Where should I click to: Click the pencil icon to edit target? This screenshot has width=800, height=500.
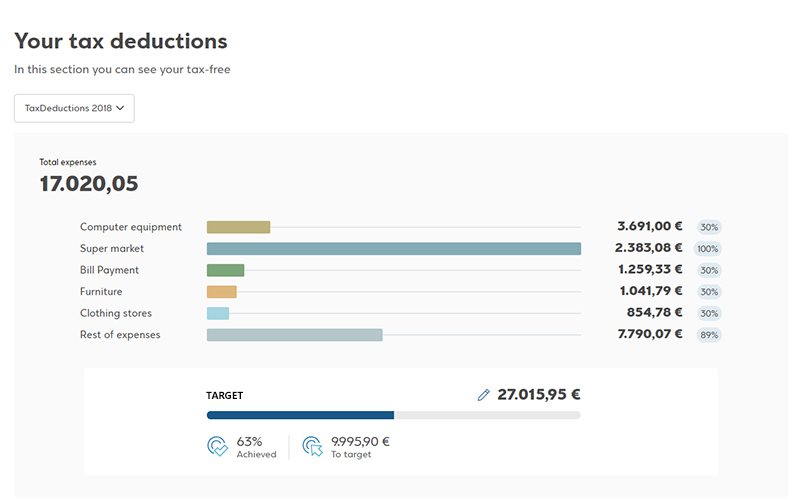point(484,395)
